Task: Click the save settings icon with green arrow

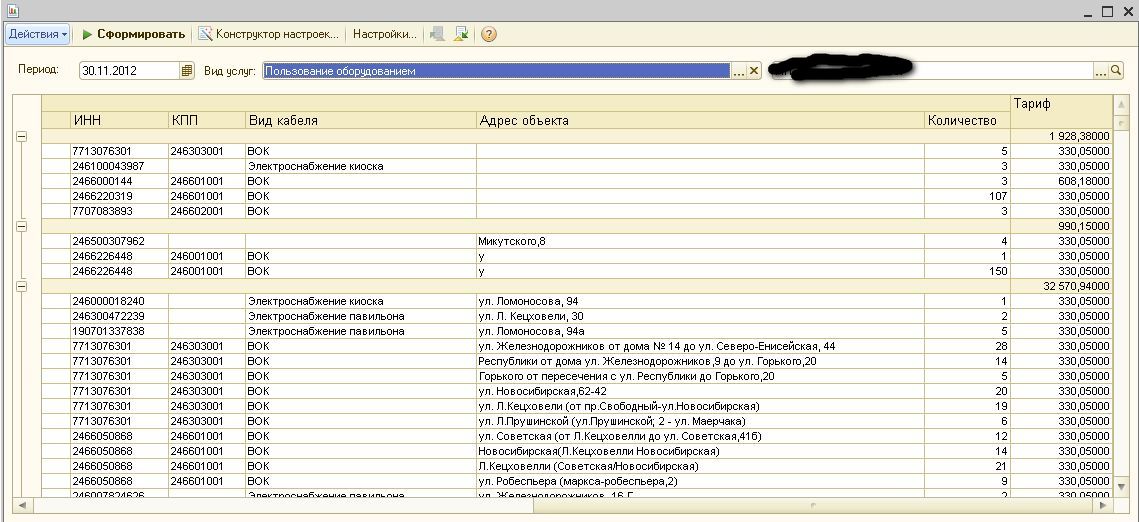Action: pyautogui.click(x=461, y=34)
